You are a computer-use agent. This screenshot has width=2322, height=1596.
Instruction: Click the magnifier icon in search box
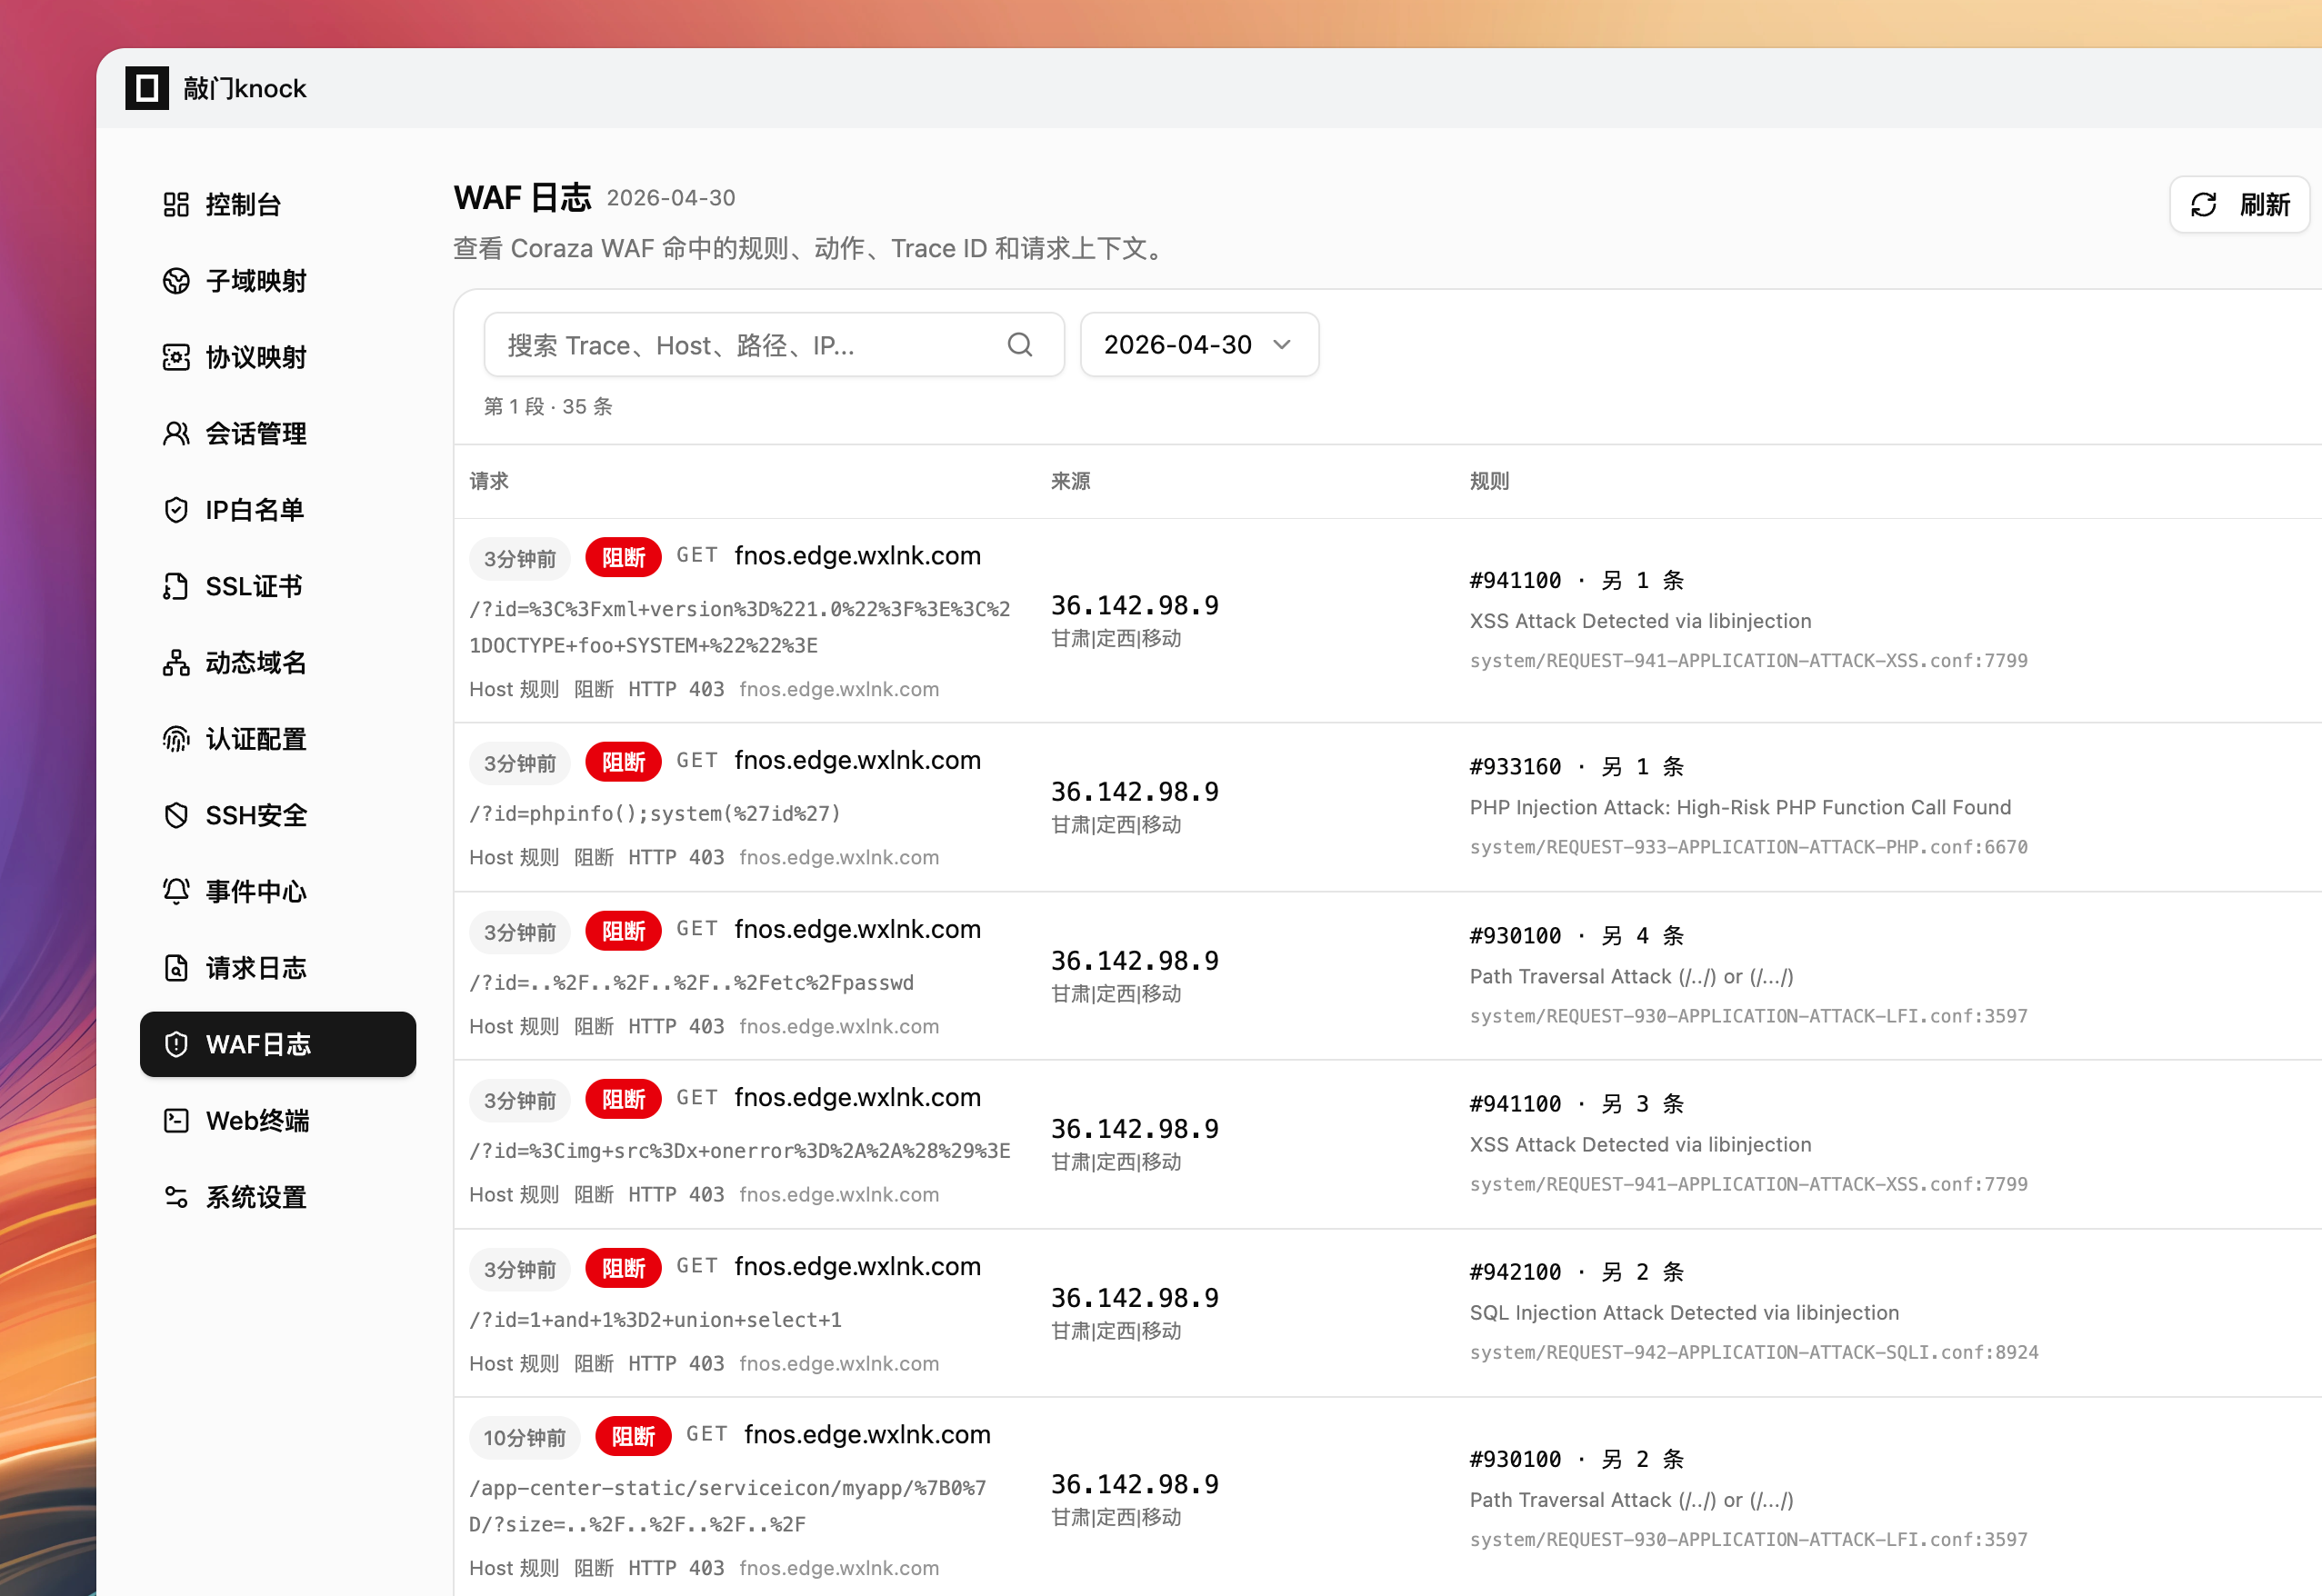coord(1020,345)
